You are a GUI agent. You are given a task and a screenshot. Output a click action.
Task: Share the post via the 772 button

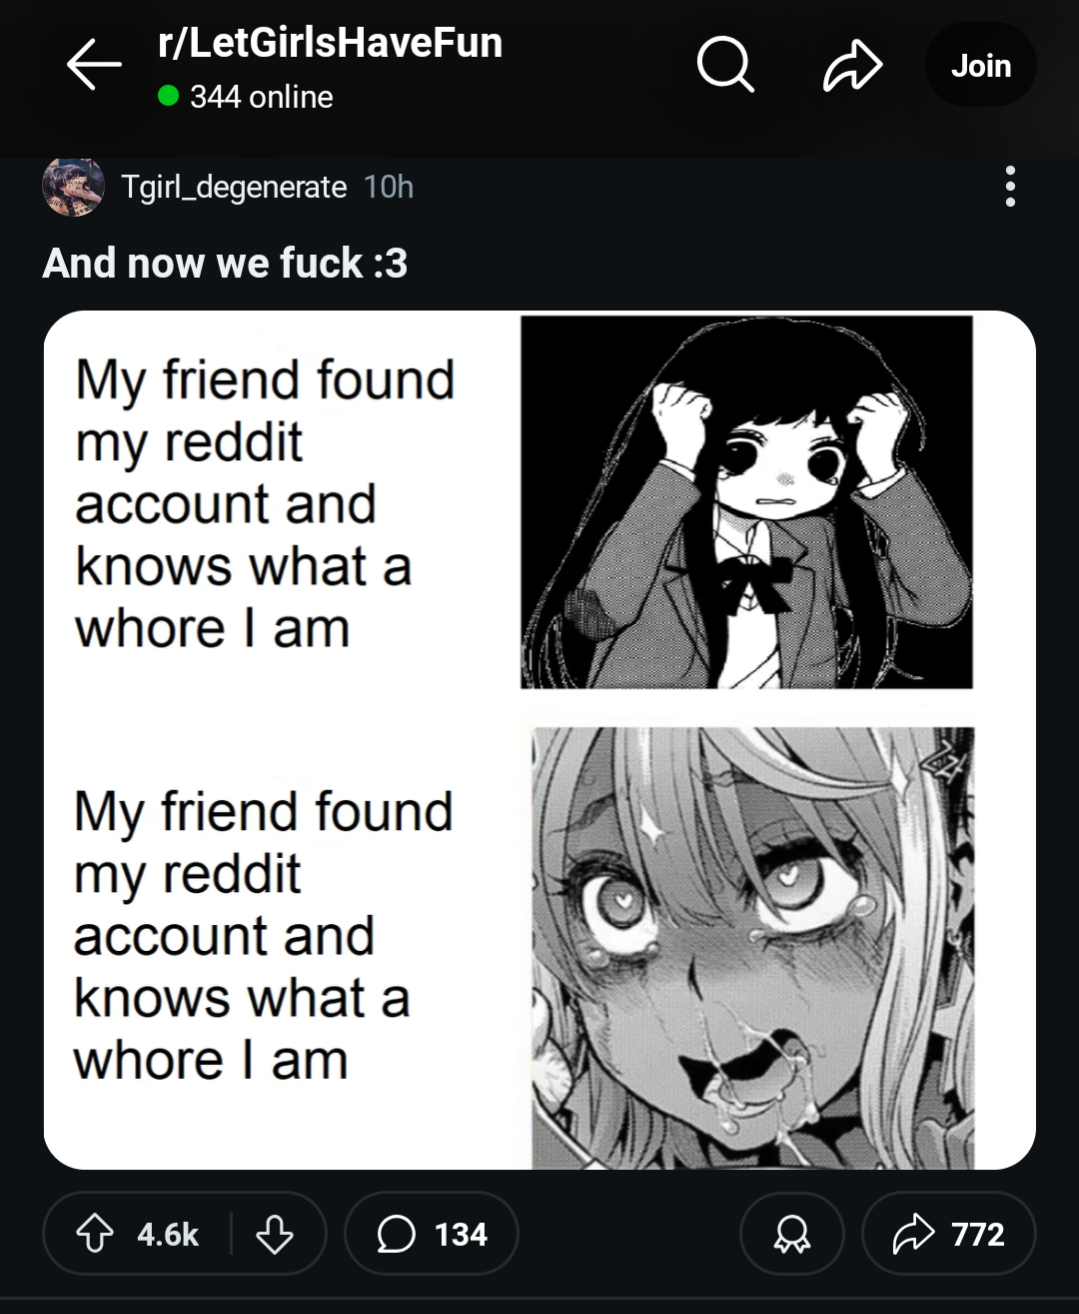[948, 1234]
